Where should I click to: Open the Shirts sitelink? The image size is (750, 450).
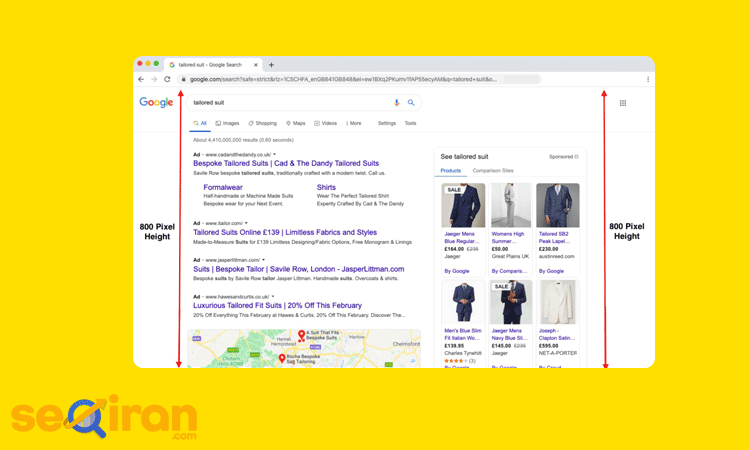pyautogui.click(x=326, y=187)
